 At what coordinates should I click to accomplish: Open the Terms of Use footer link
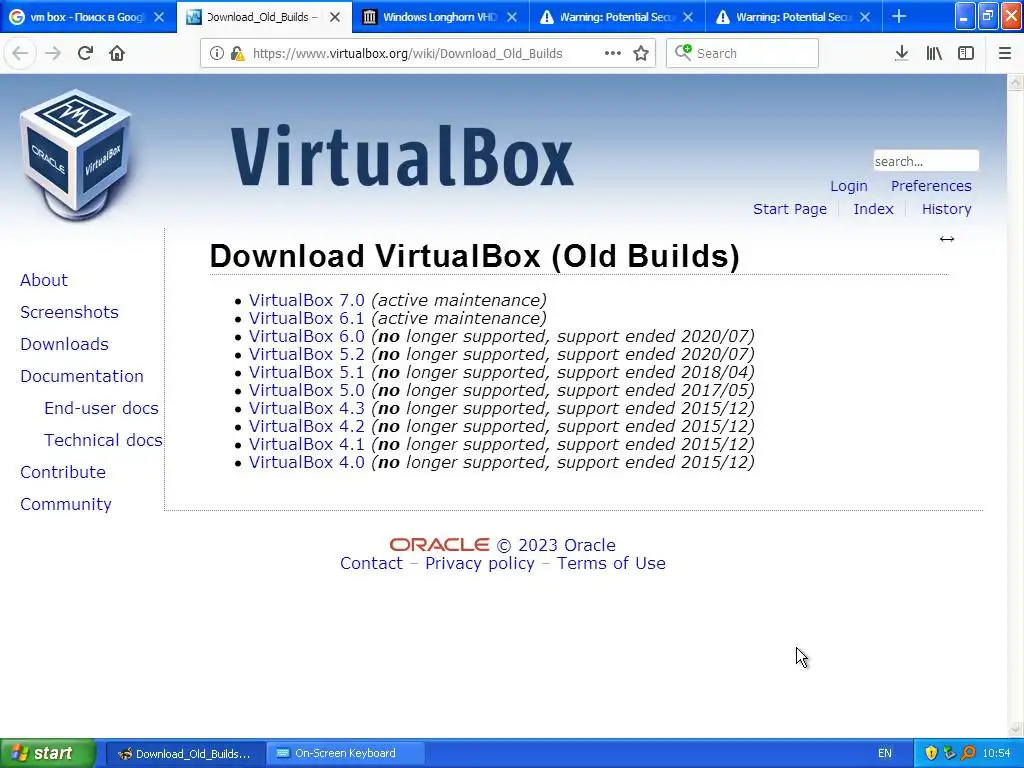(611, 563)
